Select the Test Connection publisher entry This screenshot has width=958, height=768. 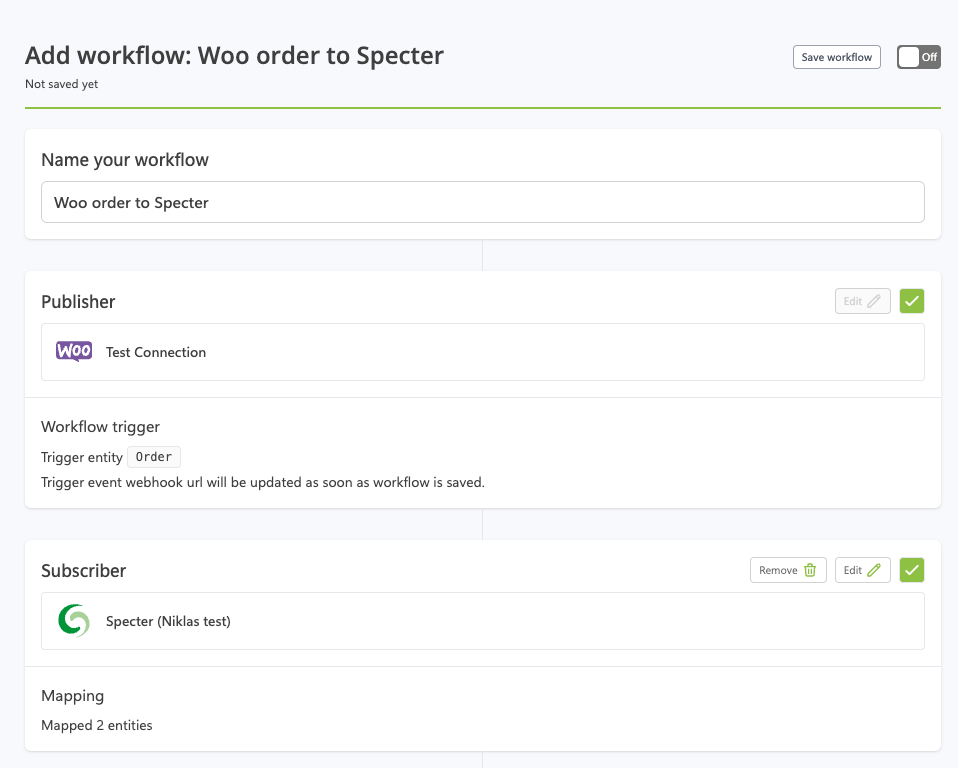(x=156, y=352)
